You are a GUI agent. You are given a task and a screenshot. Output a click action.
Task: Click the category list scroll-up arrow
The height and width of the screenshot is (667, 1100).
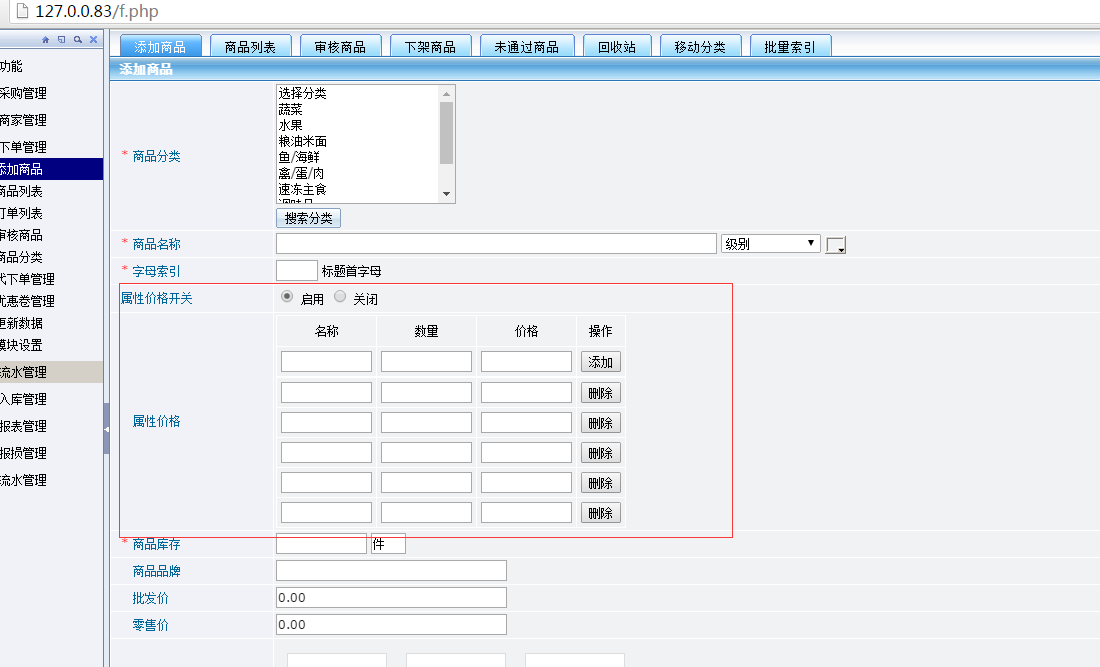446,94
